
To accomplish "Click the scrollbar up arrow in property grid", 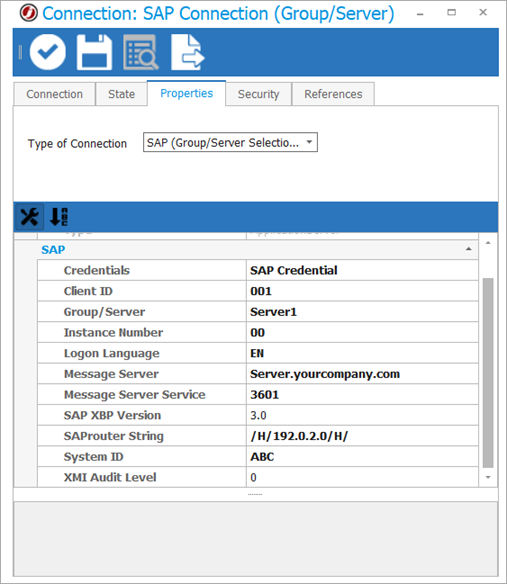I will [488, 243].
